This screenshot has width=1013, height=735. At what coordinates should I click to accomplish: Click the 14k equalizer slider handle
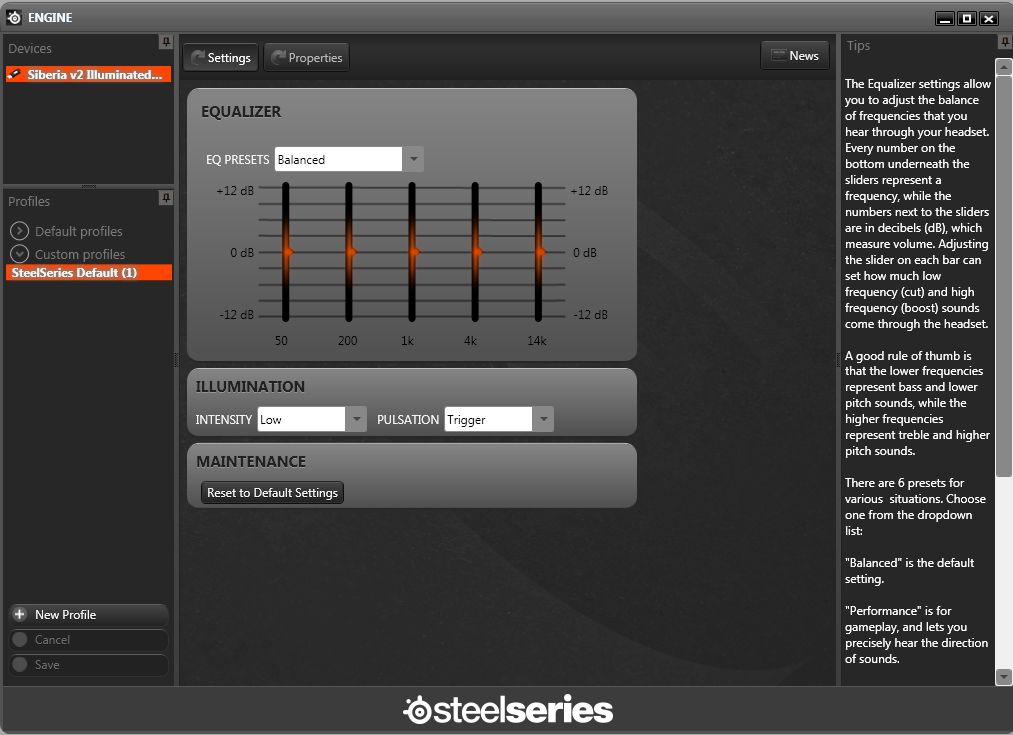click(539, 252)
